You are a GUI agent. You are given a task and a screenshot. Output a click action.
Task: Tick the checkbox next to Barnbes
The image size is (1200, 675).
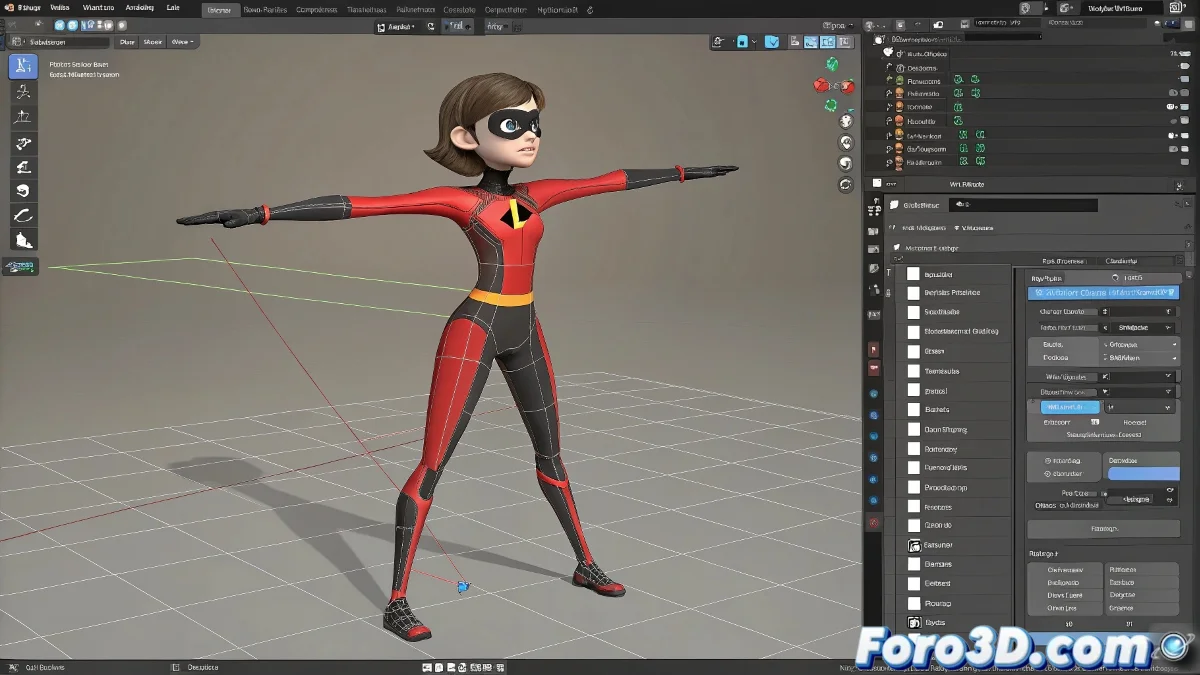(x=913, y=564)
